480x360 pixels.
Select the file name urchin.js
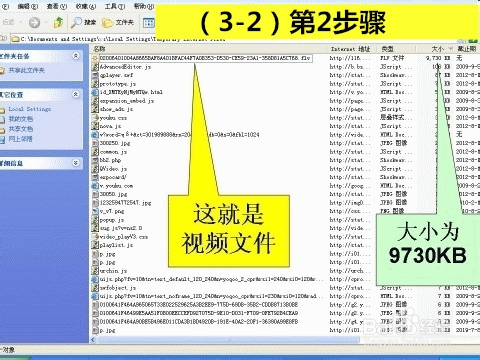[113, 271]
